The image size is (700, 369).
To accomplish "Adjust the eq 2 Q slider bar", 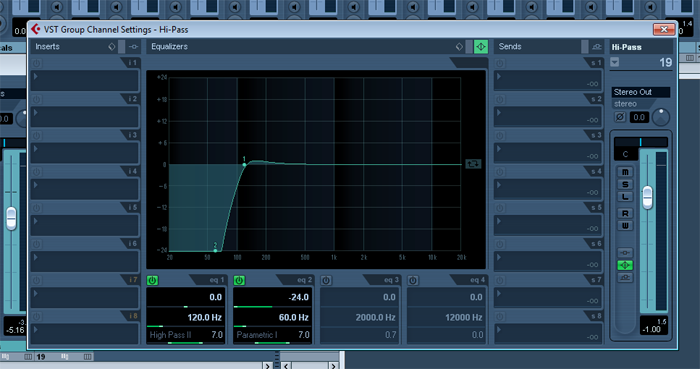I will (x=272, y=343).
